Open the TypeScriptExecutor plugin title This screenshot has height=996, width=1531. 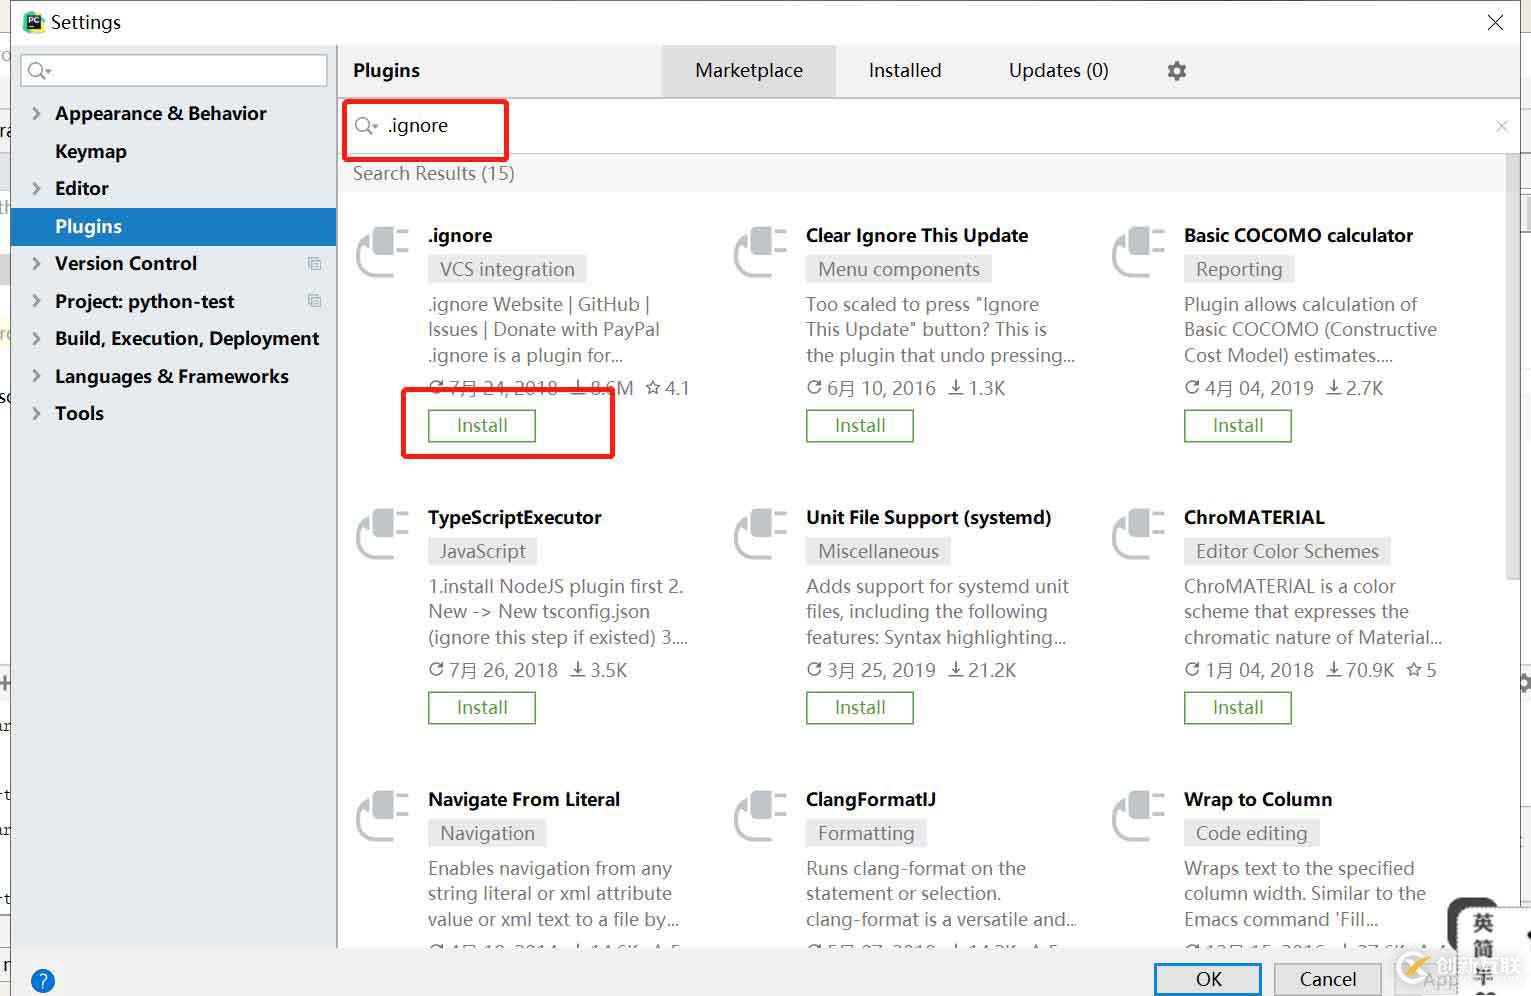515,518
